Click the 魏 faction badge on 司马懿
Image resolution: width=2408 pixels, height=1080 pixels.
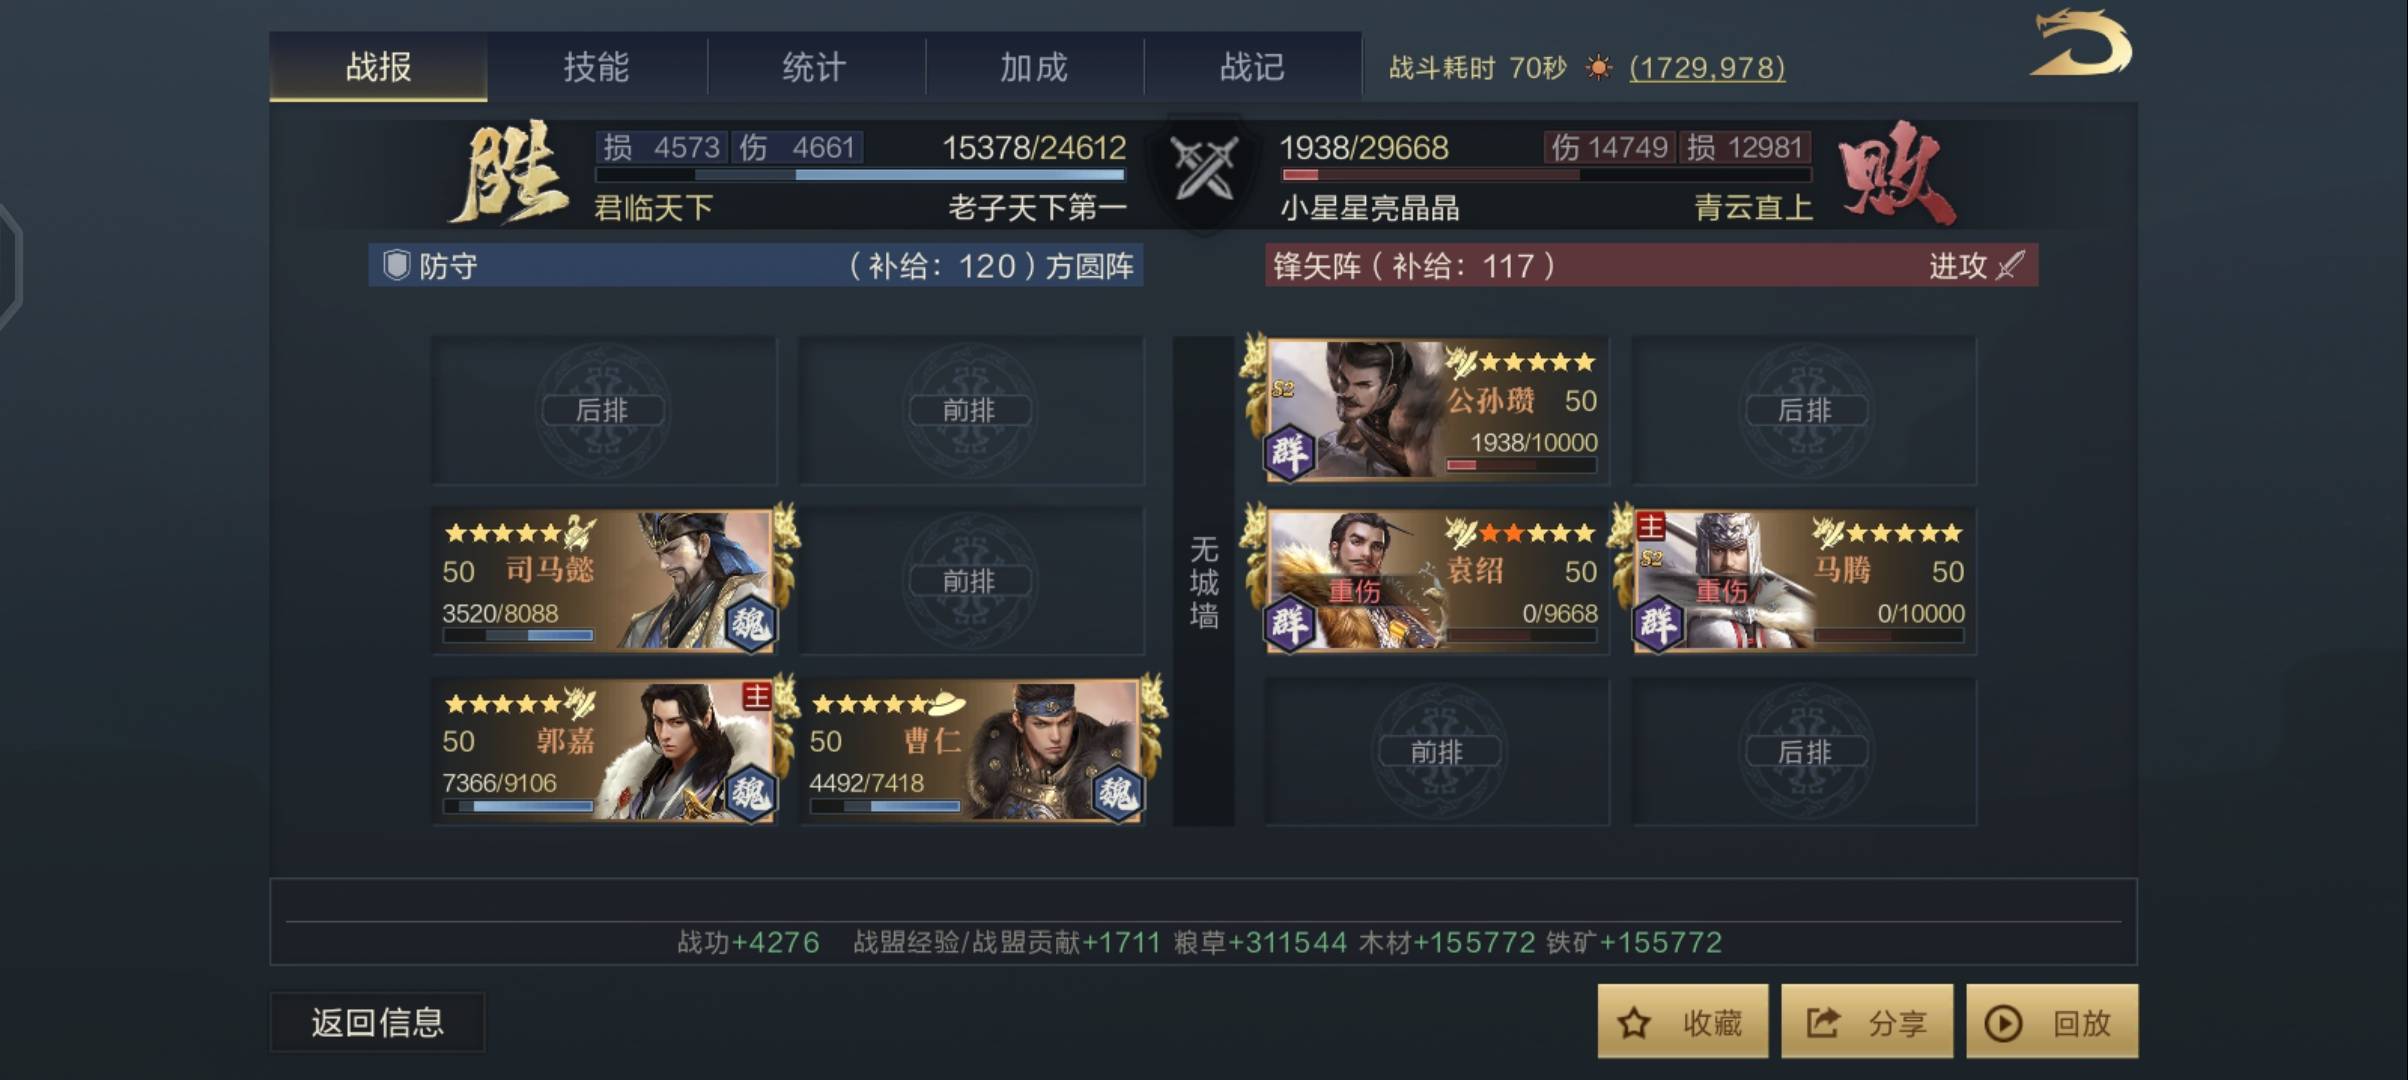[x=750, y=624]
